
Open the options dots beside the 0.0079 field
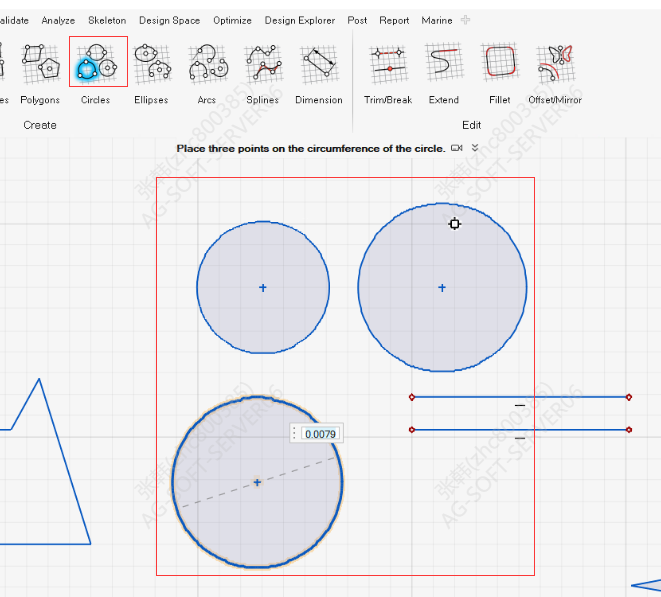coord(294,434)
